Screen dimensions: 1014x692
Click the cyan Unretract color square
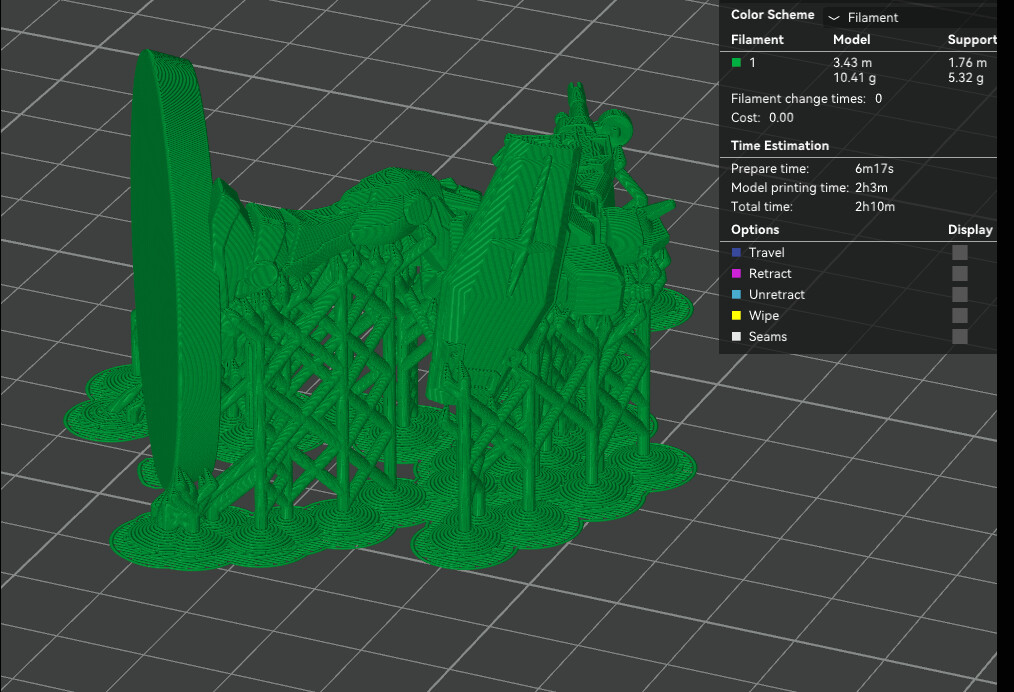point(736,294)
